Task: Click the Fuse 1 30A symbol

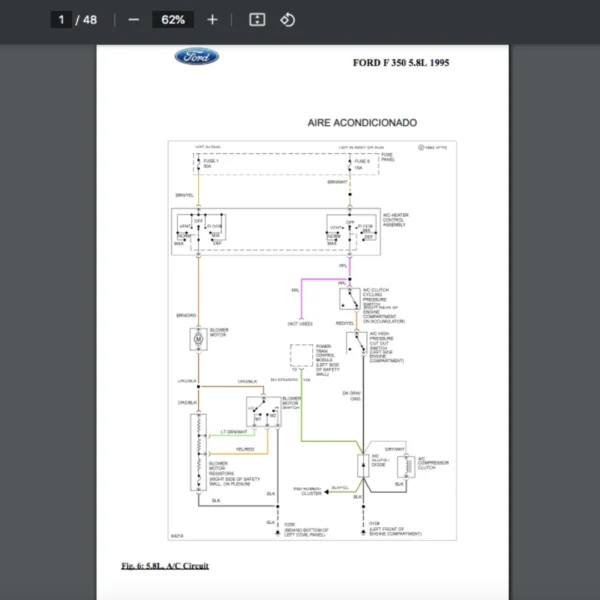Action: click(198, 162)
